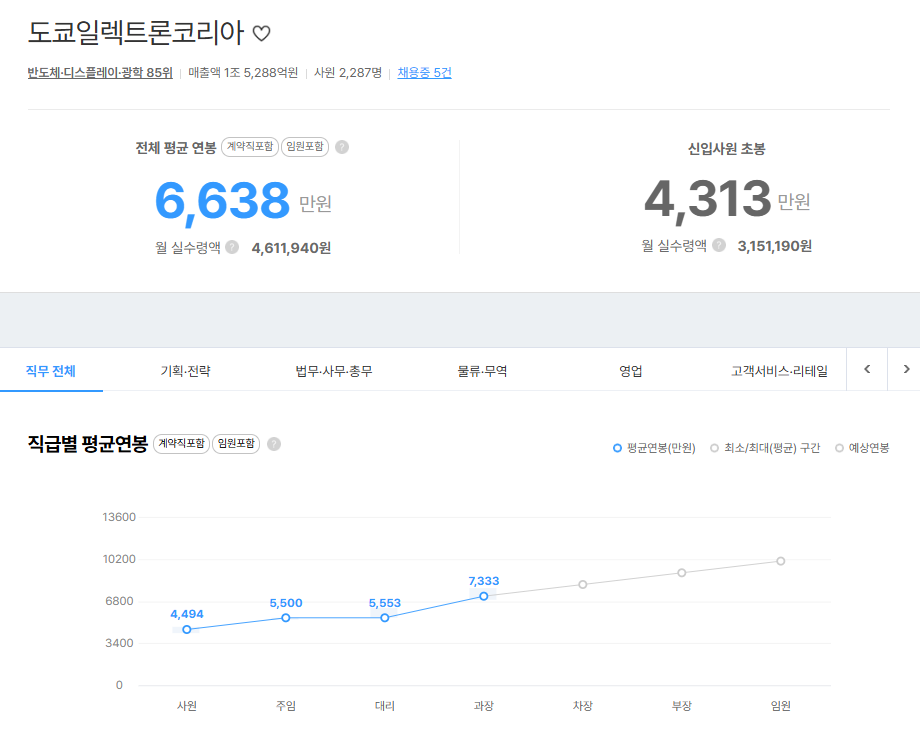Open the 채용중 5건 link
The height and width of the screenshot is (747, 920).
coord(424,73)
